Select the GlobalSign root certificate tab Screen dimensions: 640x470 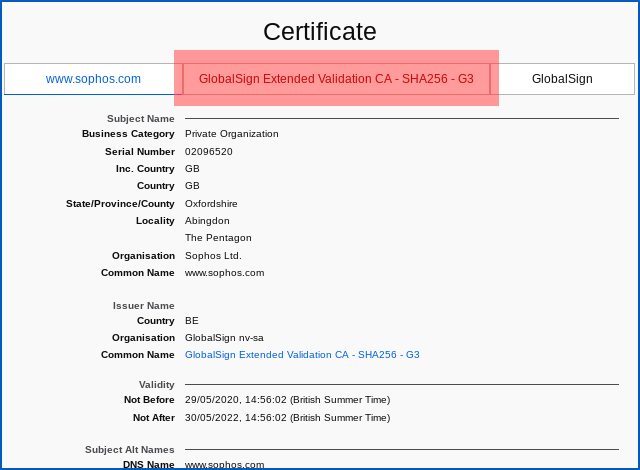(562, 79)
